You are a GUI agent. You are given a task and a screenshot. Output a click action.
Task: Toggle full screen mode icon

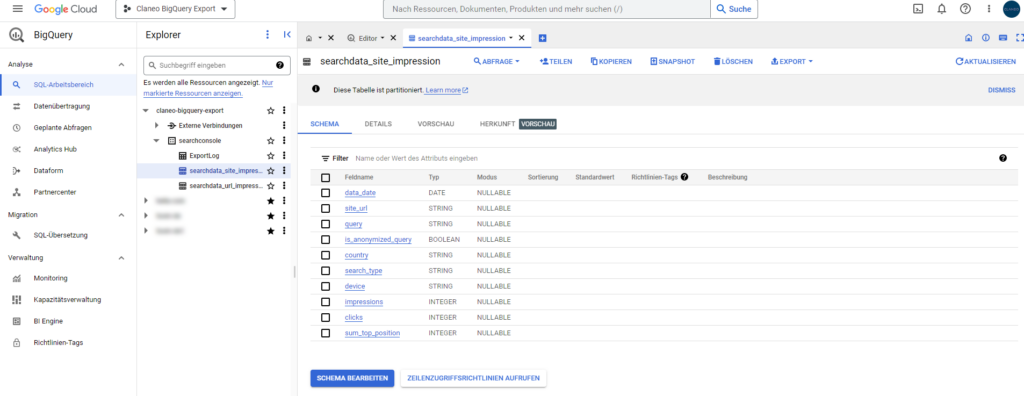[x=1019, y=38]
